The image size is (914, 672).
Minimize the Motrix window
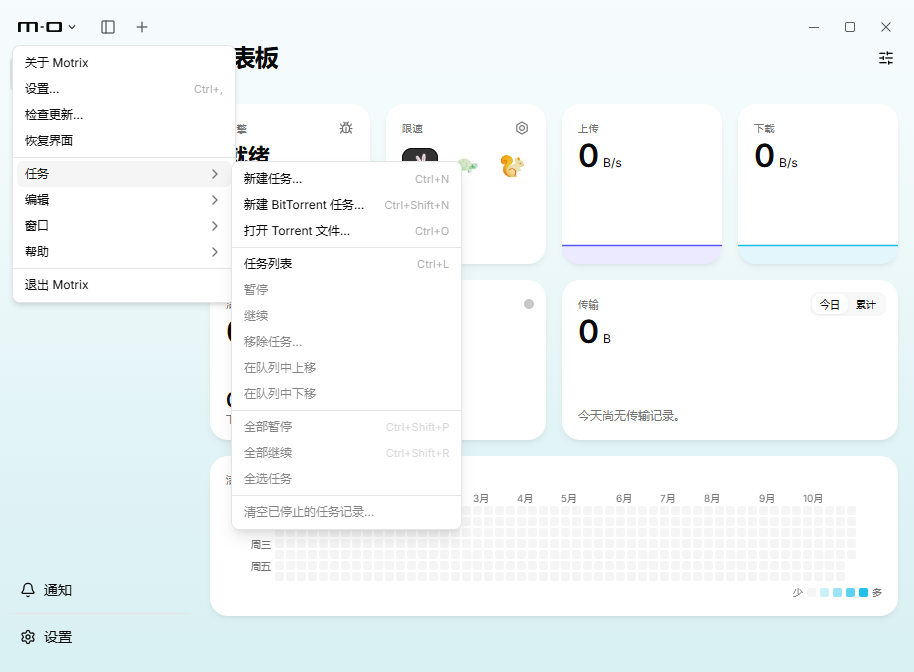click(x=814, y=27)
